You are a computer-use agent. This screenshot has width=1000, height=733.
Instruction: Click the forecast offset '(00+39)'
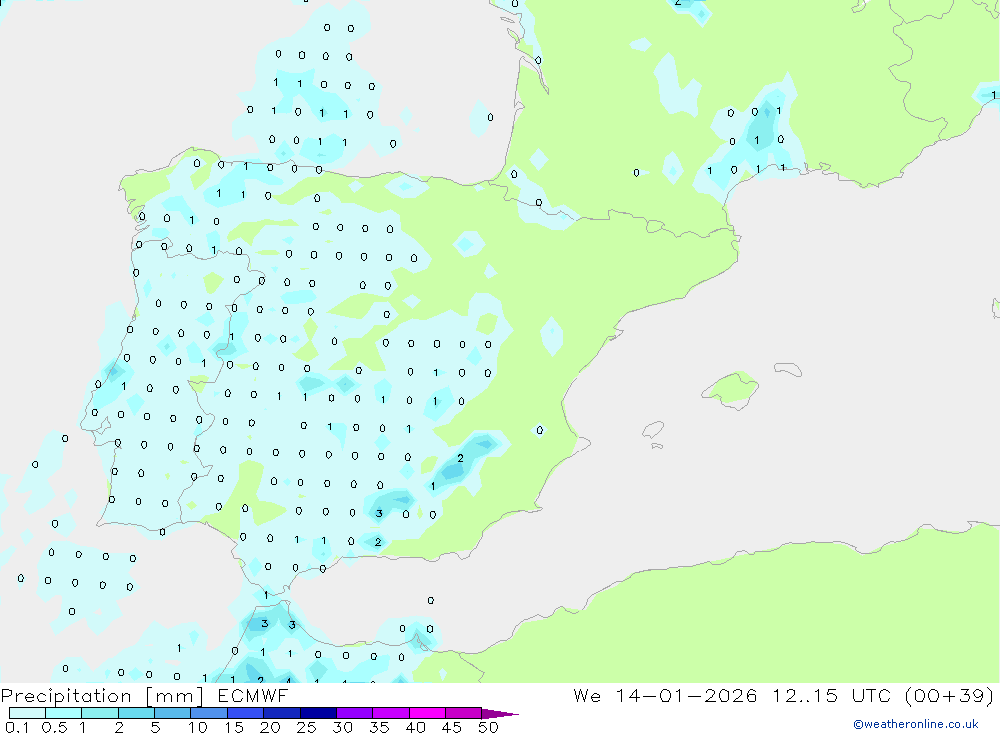950,696
